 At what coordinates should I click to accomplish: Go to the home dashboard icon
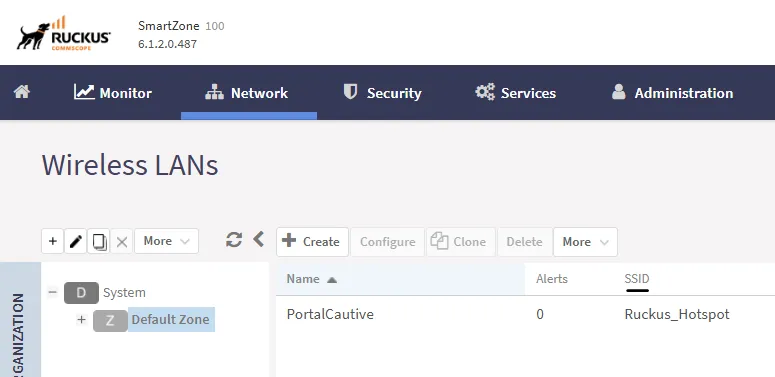click(x=22, y=92)
